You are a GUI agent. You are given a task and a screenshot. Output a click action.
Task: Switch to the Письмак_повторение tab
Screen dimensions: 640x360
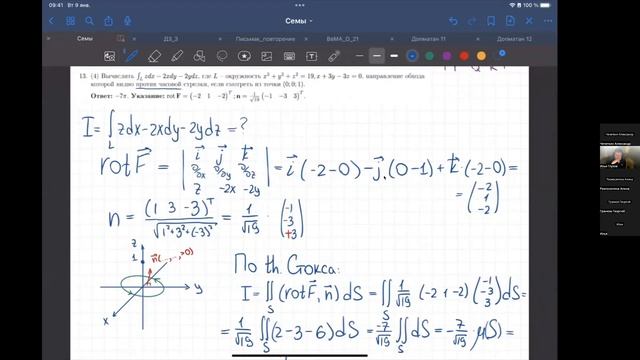265,39
